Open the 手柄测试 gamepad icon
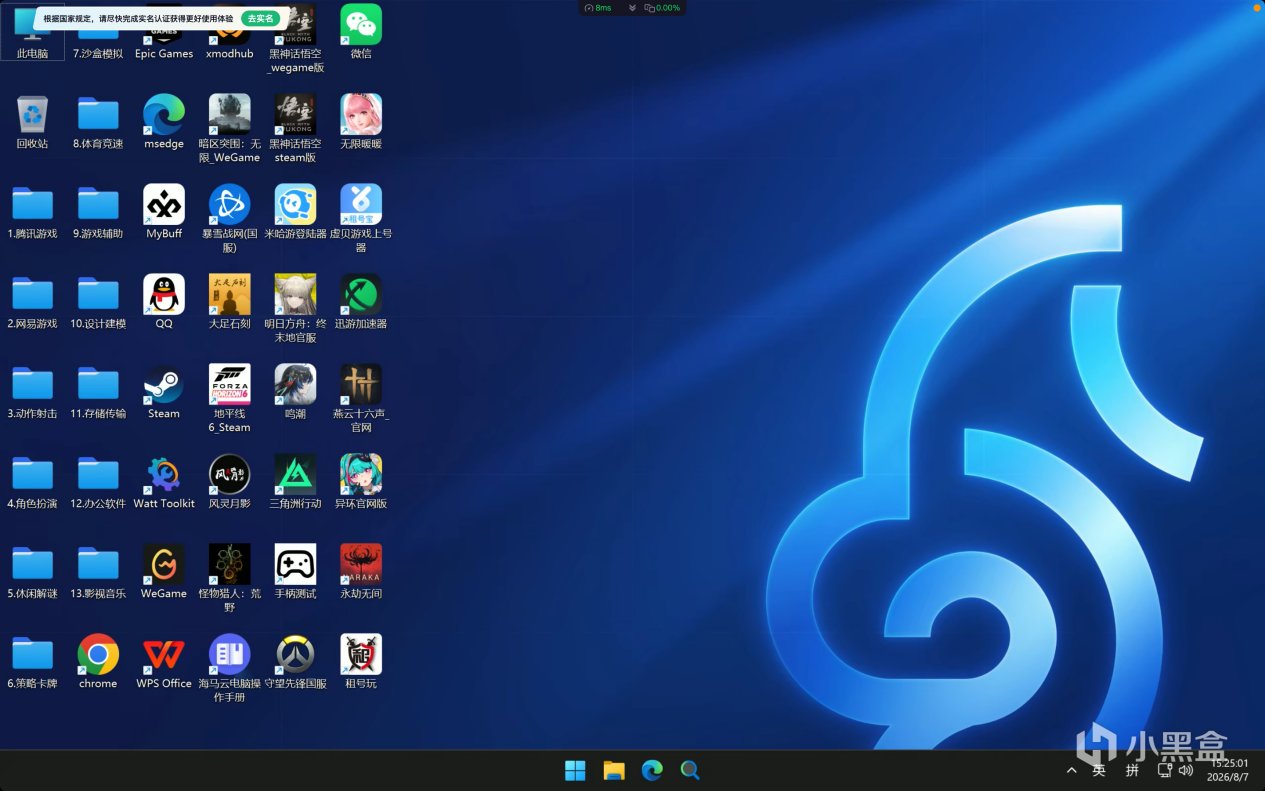 [295, 565]
